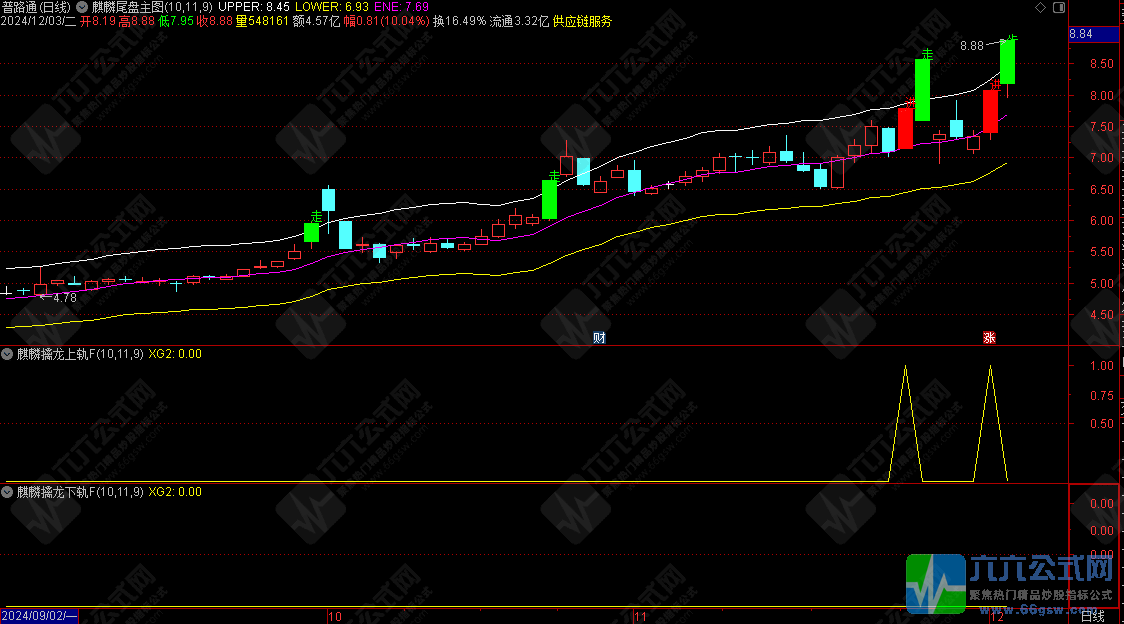This screenshot has height=624, width=1124.
Task: Click the red 涨 marker icon
Action: [x=988, y=337]
